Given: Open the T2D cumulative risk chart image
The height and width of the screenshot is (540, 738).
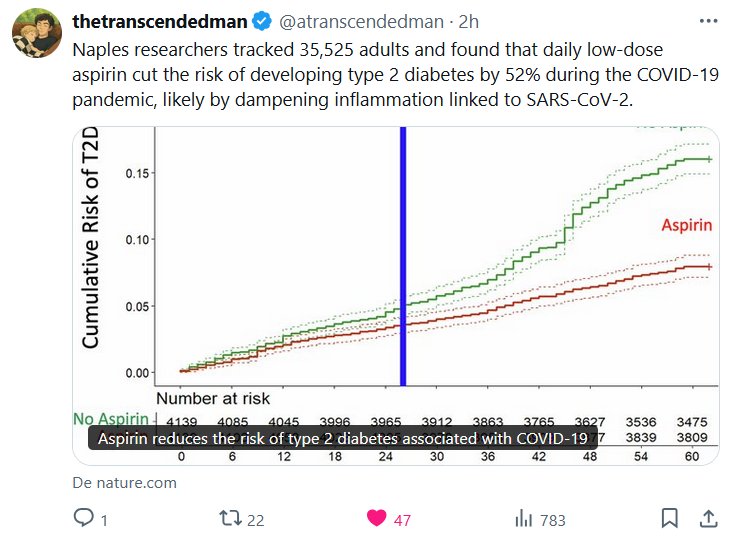Looking at the screenshot, I should click(395, 260).
